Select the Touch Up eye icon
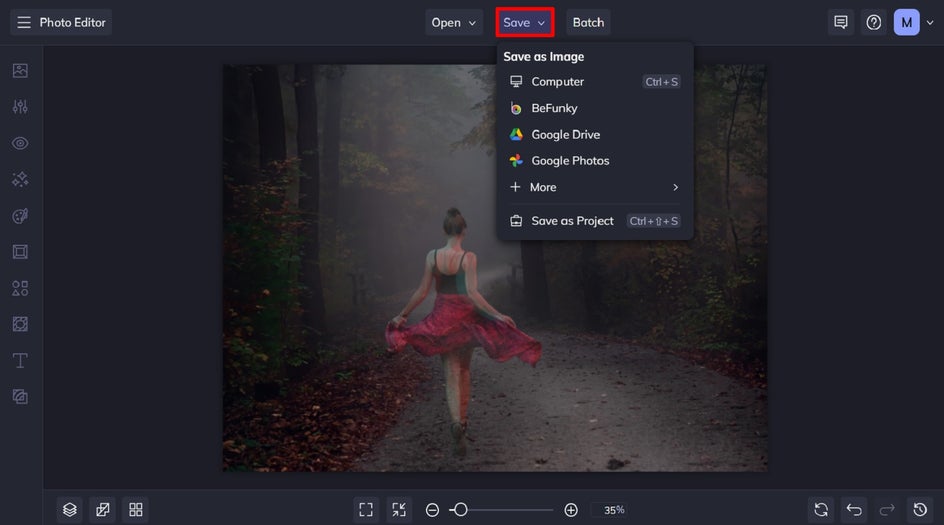 point(20,143)
